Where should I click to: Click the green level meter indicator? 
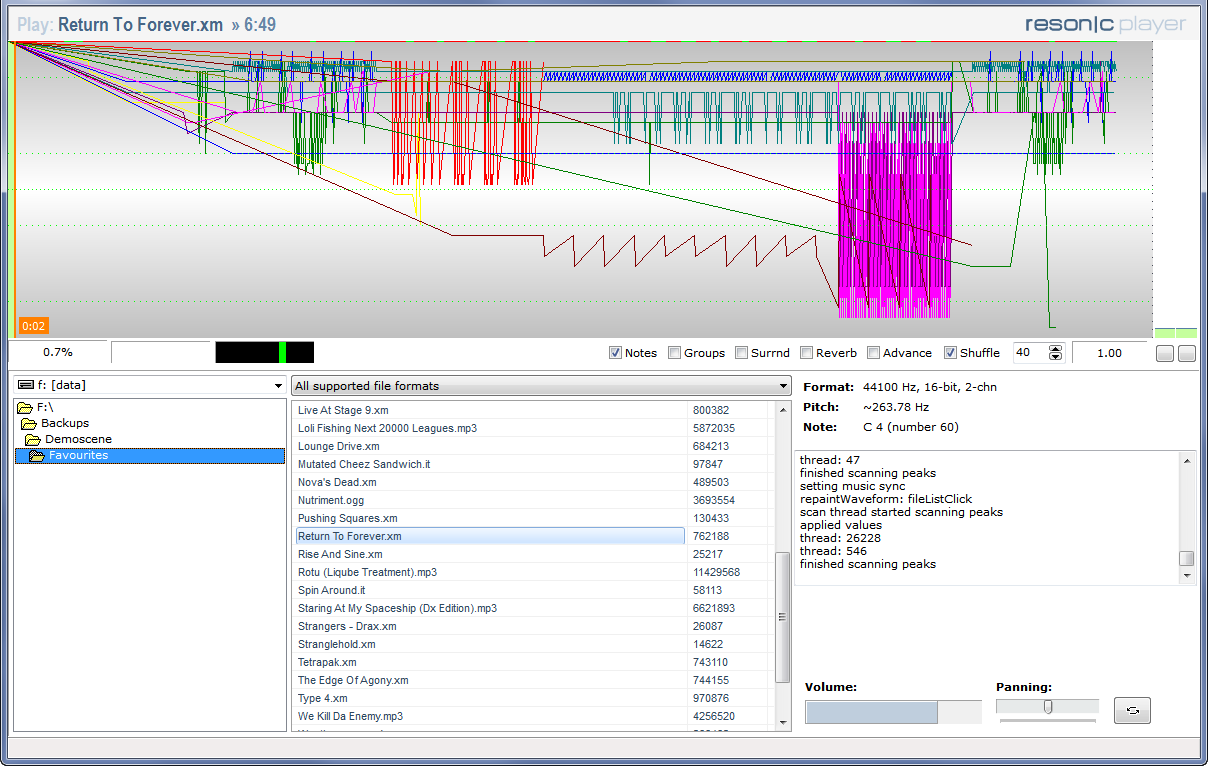tap(283, 352)
